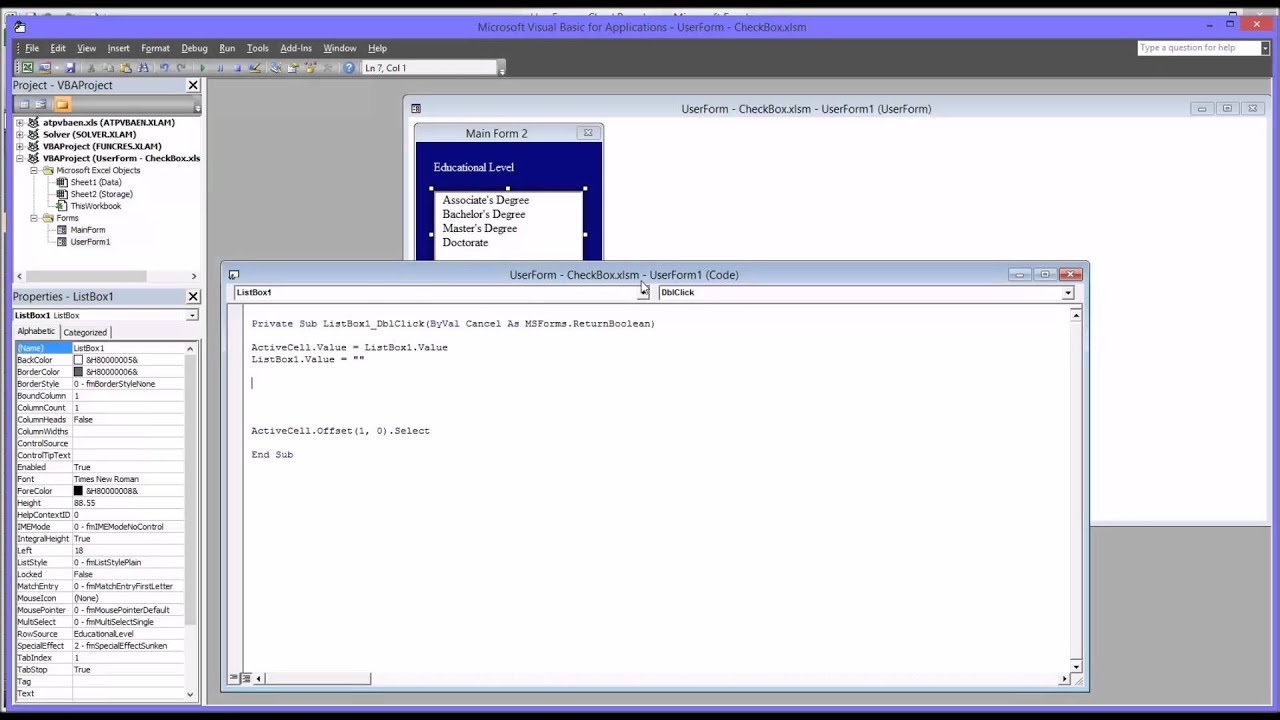Open the DblClick procedure dropdown
This screenshot has height=720, width=1280.
click(1068, 293)
